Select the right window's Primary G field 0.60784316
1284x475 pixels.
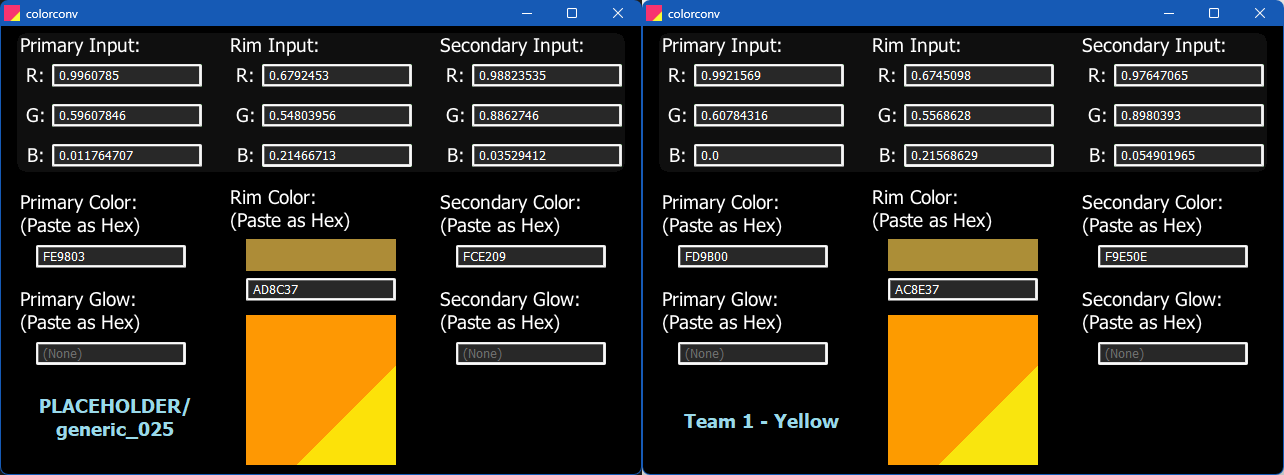coord(769,116)
